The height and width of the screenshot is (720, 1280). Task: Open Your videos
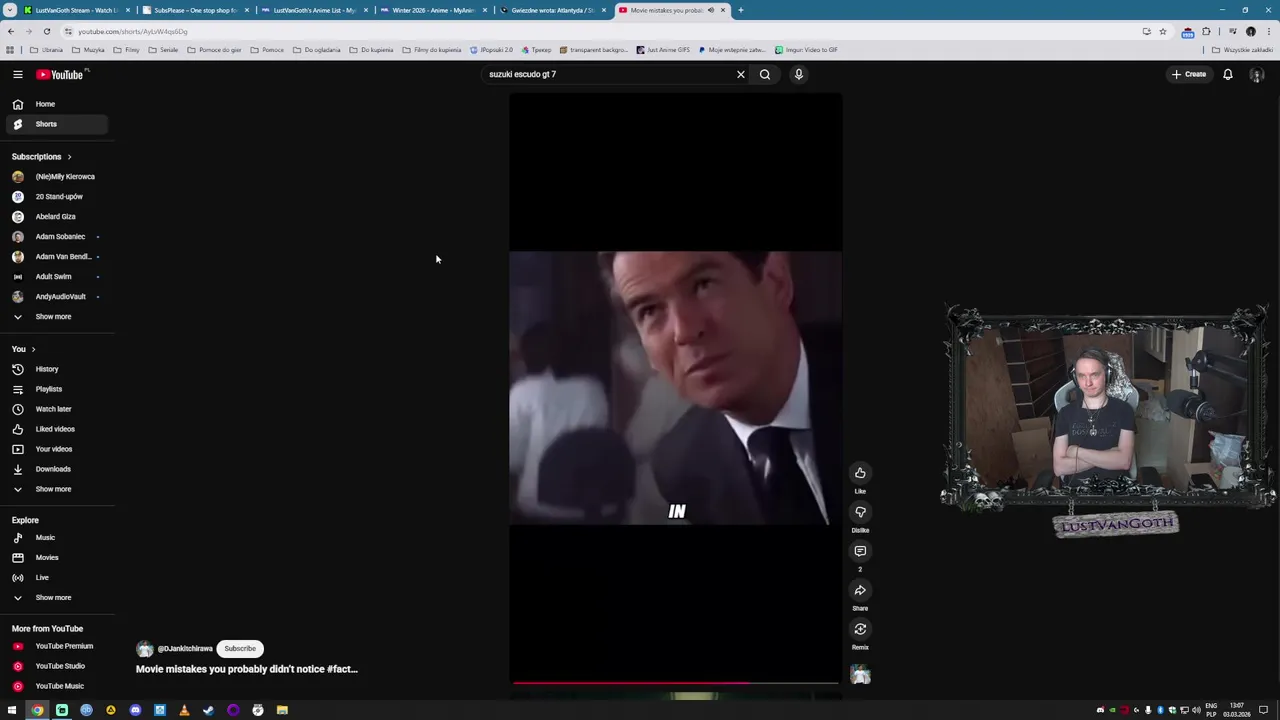click(58, 449)
